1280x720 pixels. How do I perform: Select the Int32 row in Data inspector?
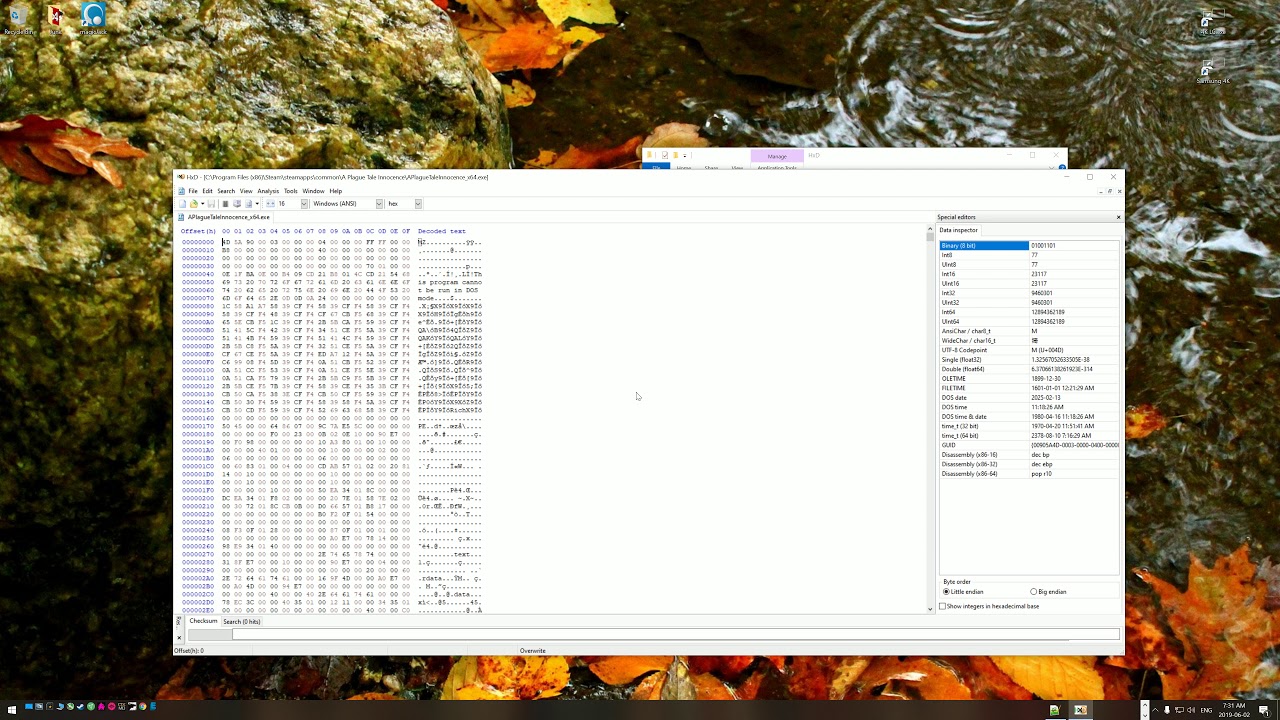(1029, 293)
